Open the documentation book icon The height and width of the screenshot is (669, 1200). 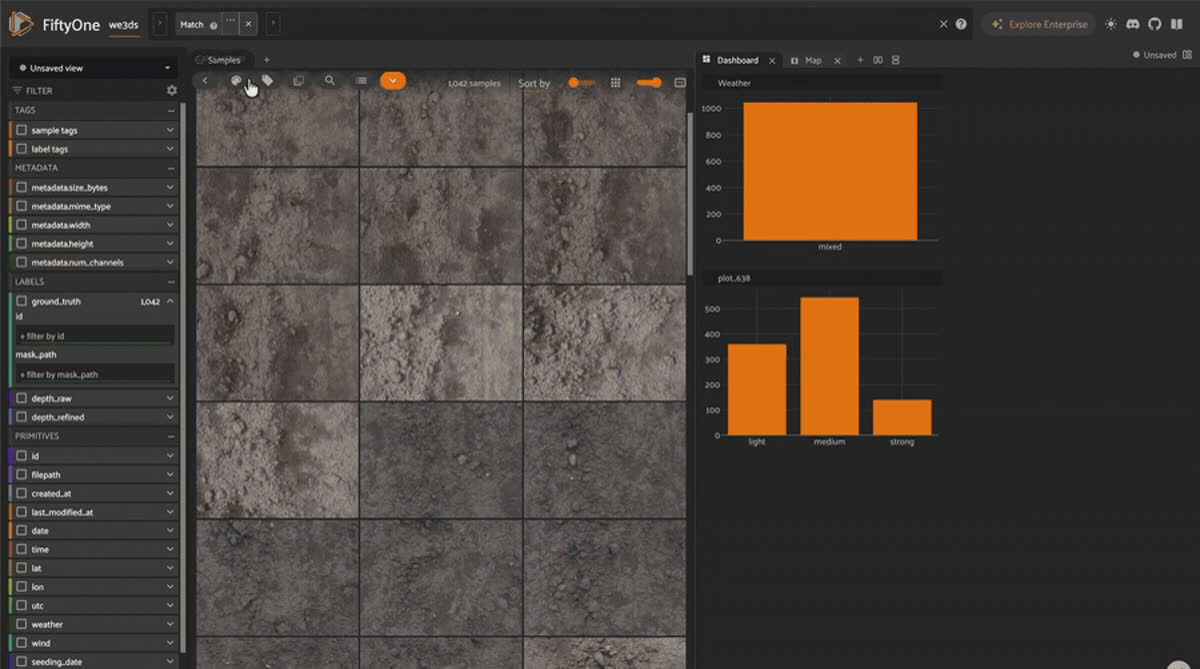pyautogui.click(x=1177, y=24)
